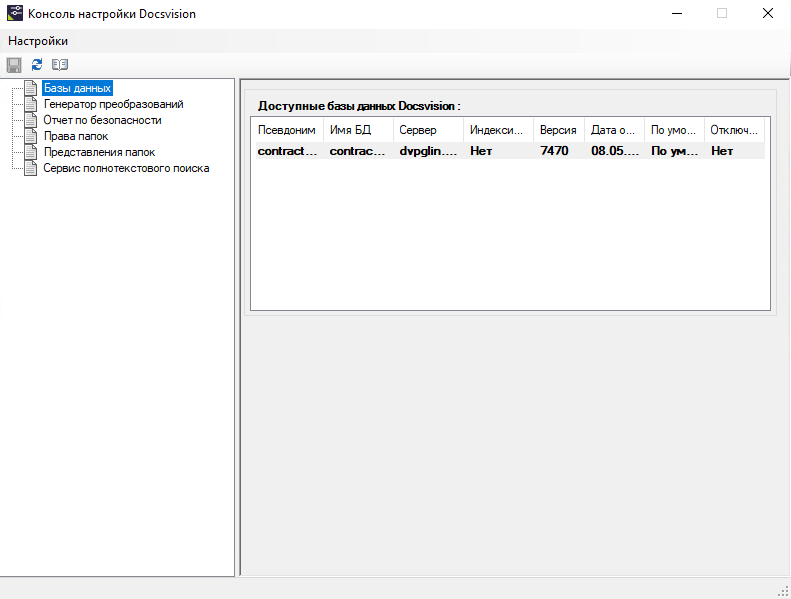Sort by the Псевдоним column header

(x=287, y=130)
